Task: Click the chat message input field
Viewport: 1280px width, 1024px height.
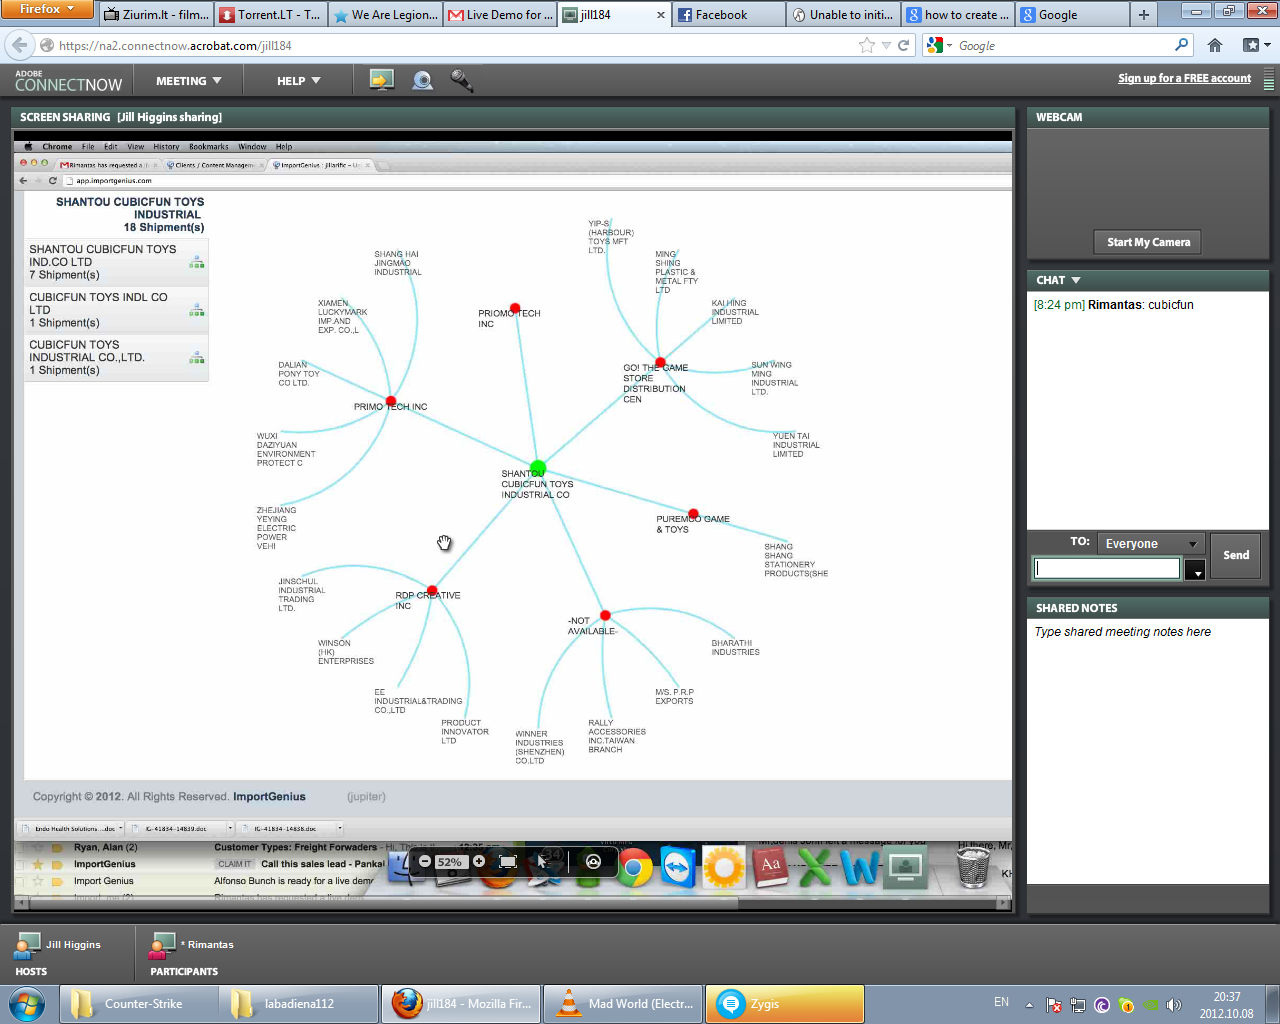Action: (x=1106, y=568)
